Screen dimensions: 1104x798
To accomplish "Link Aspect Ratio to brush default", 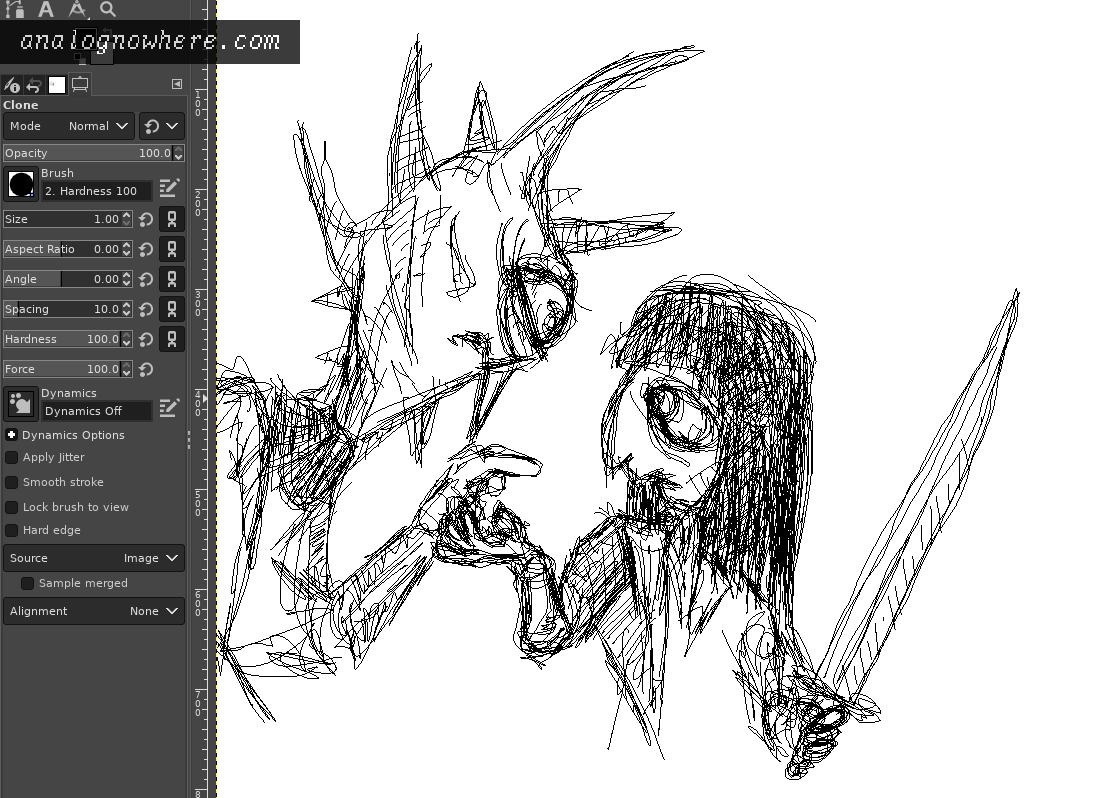I will pos(172,249).
